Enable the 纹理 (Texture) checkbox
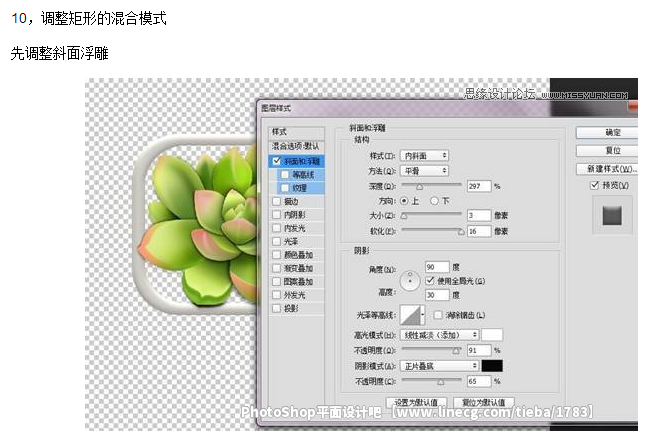 coord(285,188)
